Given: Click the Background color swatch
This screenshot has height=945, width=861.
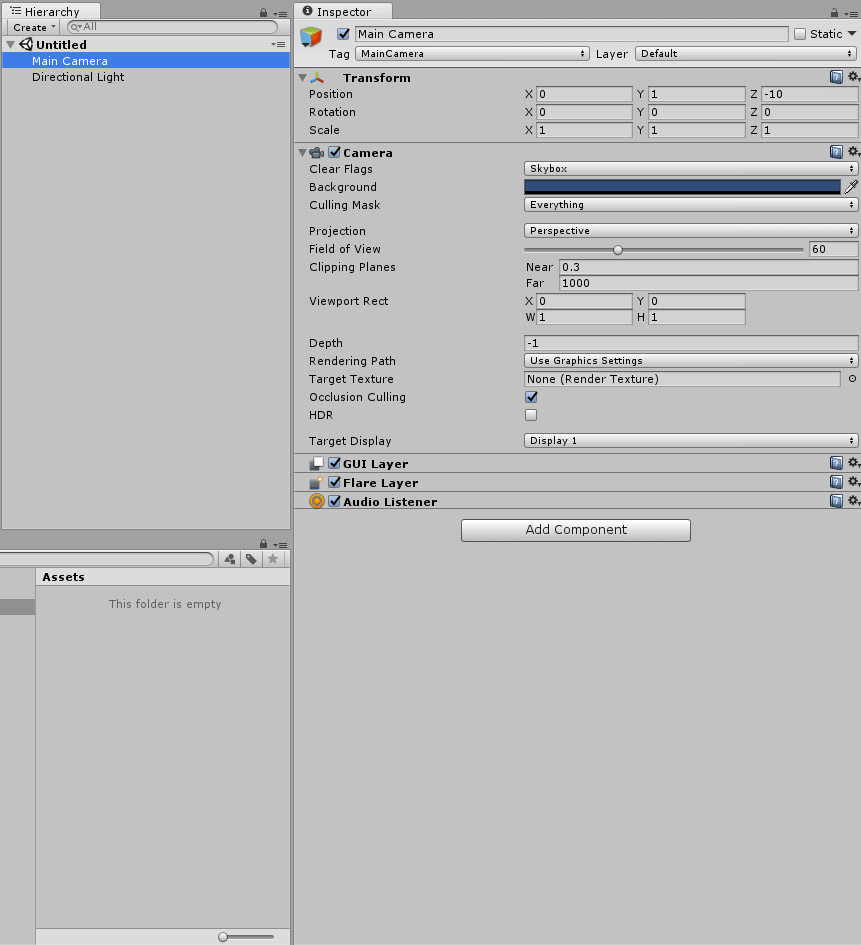Looking at the screenshot, I should [x=682, y=187].
